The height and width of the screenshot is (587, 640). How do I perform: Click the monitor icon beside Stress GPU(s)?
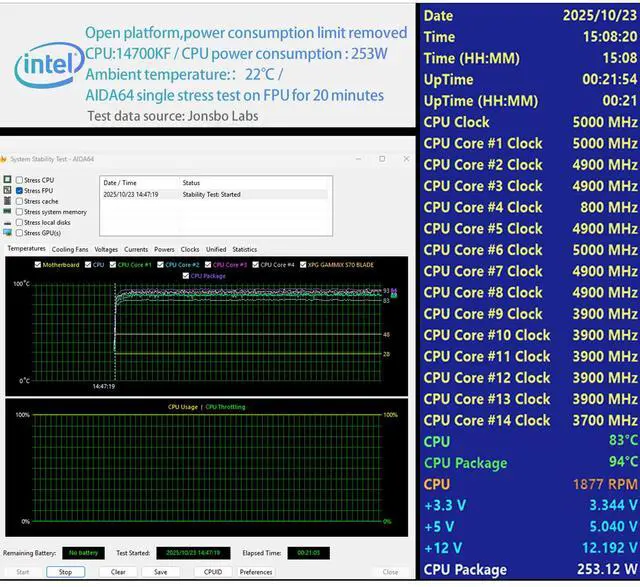[8, 233]
